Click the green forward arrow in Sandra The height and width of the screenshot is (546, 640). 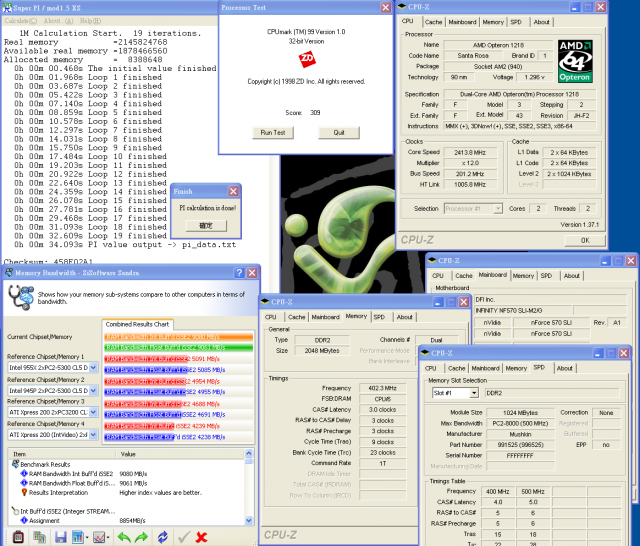pyautogui.click(x=141, y=537)
